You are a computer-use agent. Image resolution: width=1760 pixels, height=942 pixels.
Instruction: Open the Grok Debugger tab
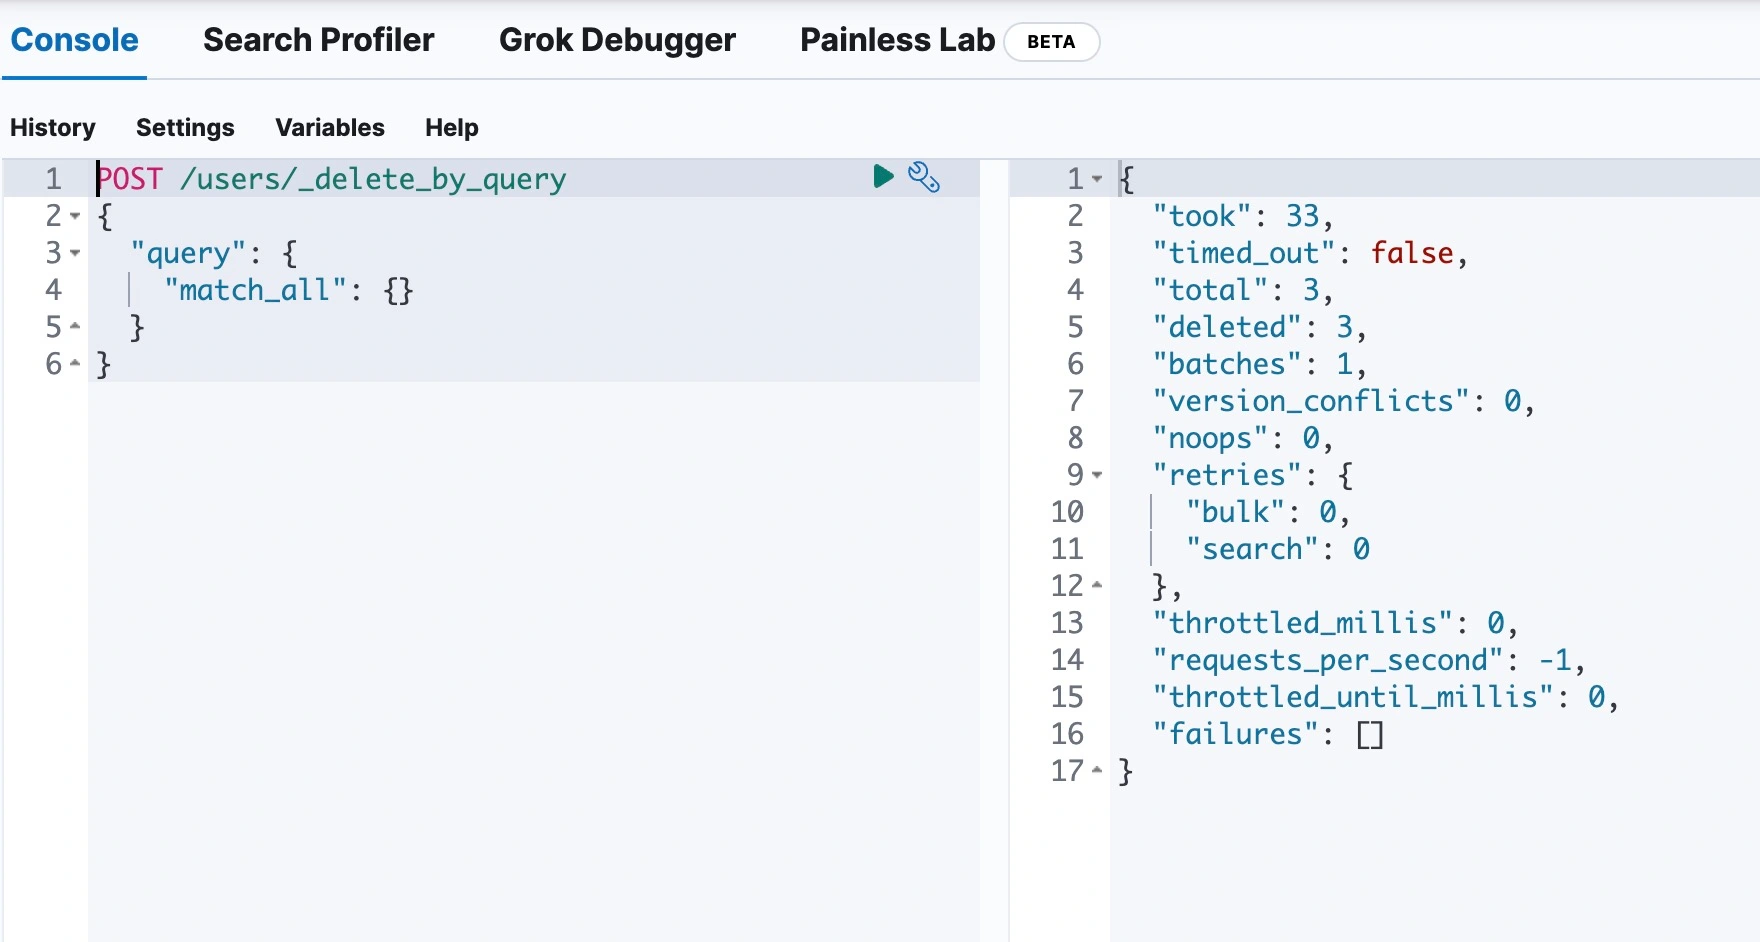click(x=617, y=40)
